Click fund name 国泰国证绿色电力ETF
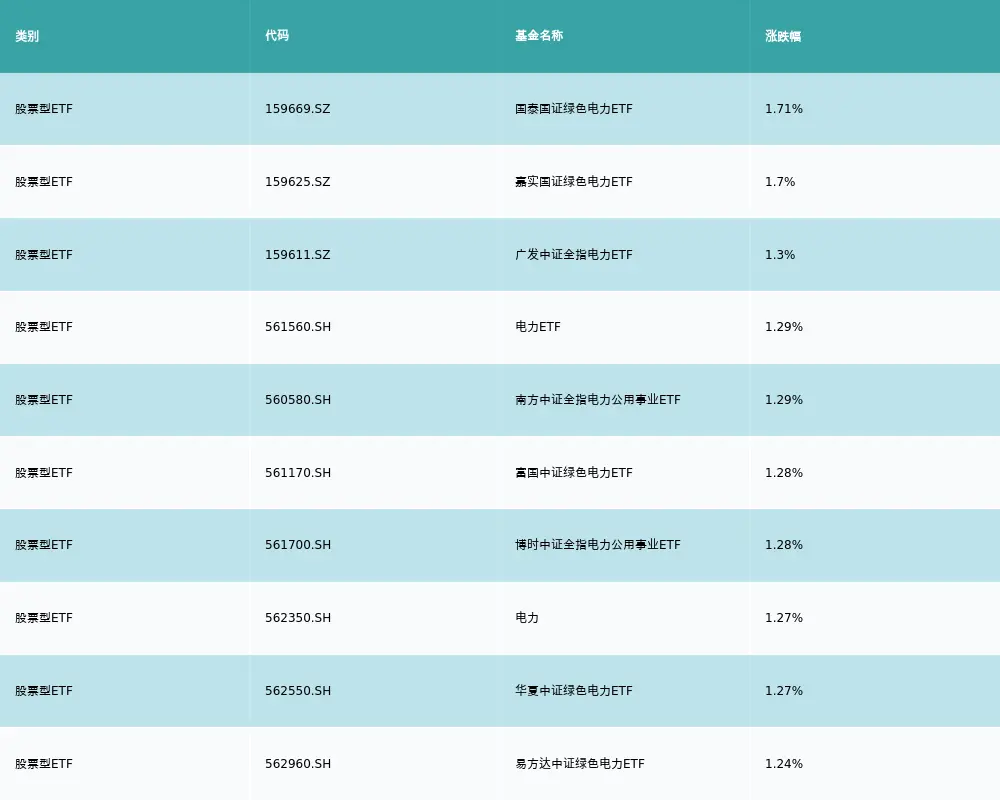The image size is (1000, 800). (574, 109)
